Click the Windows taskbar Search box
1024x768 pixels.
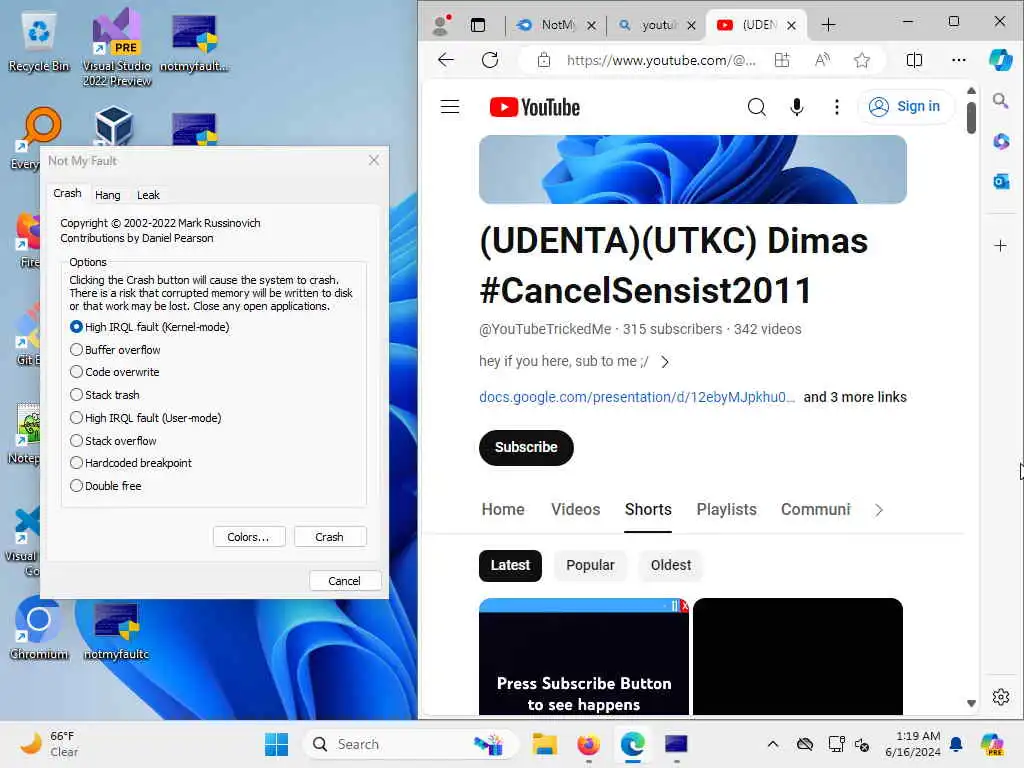[411, 744]
